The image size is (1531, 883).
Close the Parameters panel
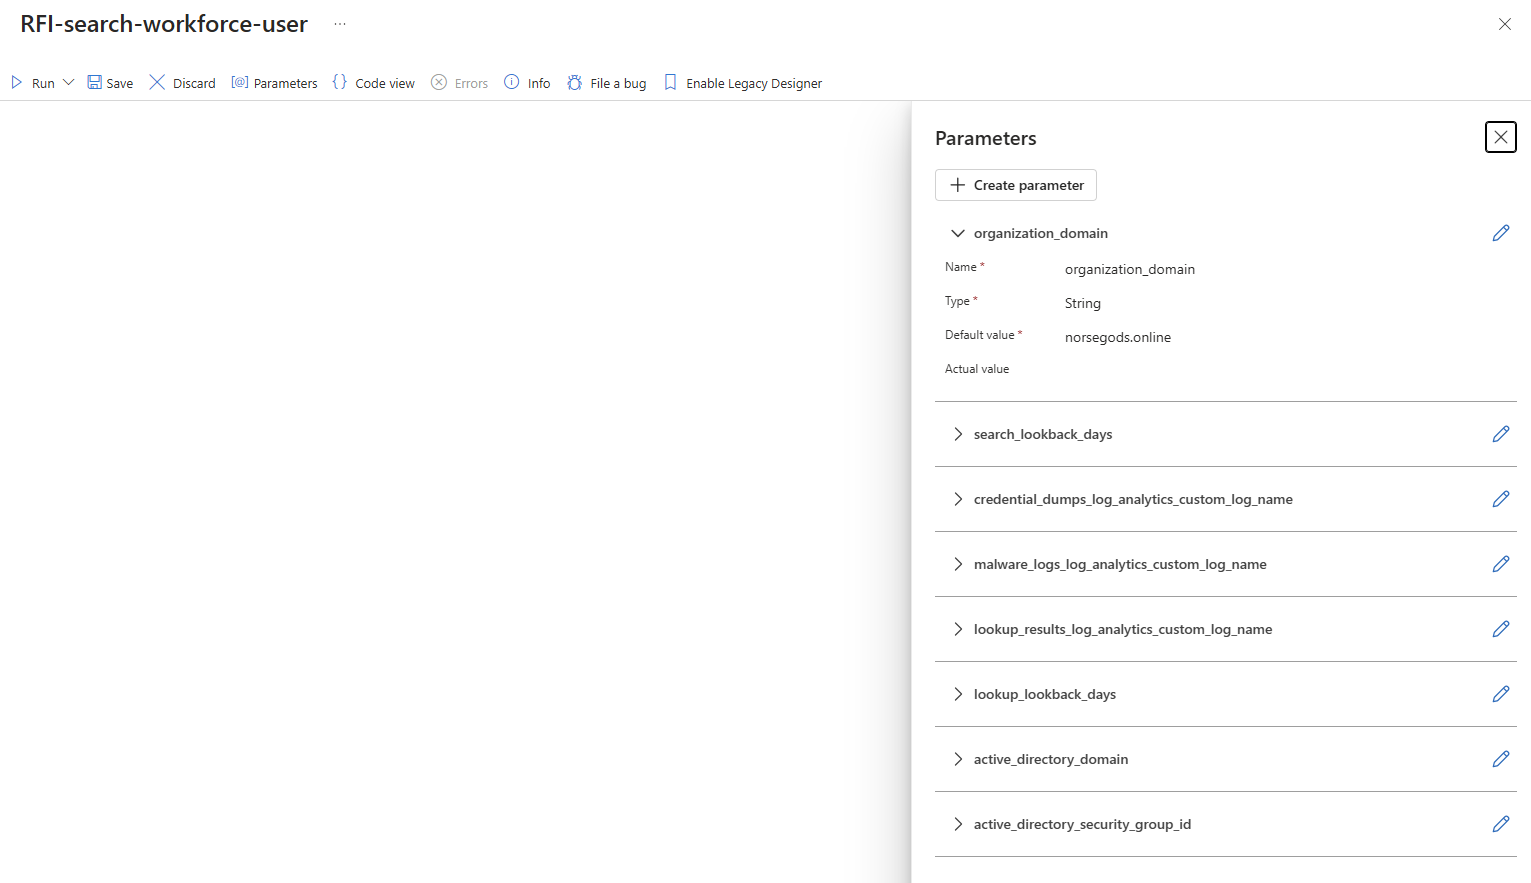1500,137
